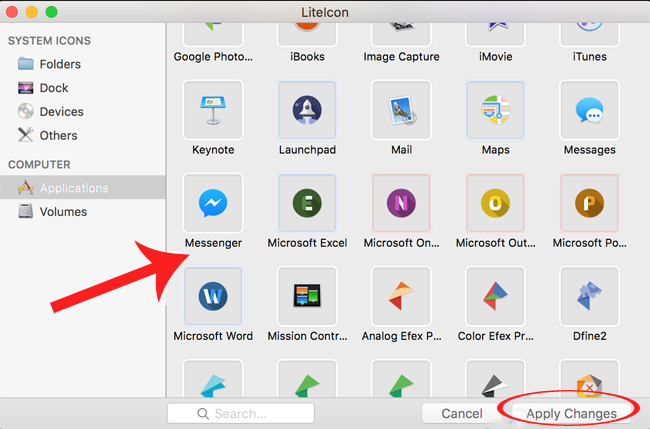Pick the Microsoft PowerPoint icon
This screenshot has height=429, width=650.
coord(589,203)
